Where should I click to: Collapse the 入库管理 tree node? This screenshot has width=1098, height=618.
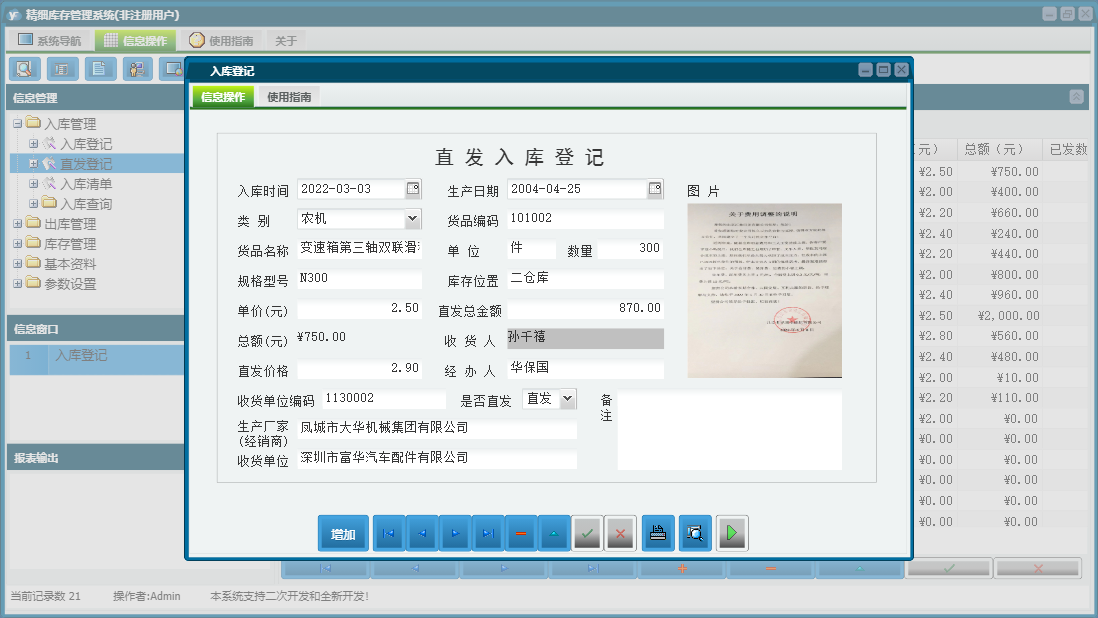[18, 124]
